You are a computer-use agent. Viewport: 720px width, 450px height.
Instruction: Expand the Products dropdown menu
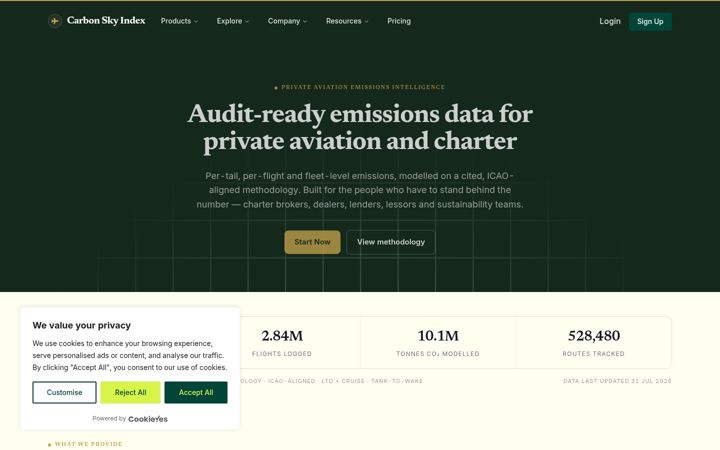[x=179, y=21]
